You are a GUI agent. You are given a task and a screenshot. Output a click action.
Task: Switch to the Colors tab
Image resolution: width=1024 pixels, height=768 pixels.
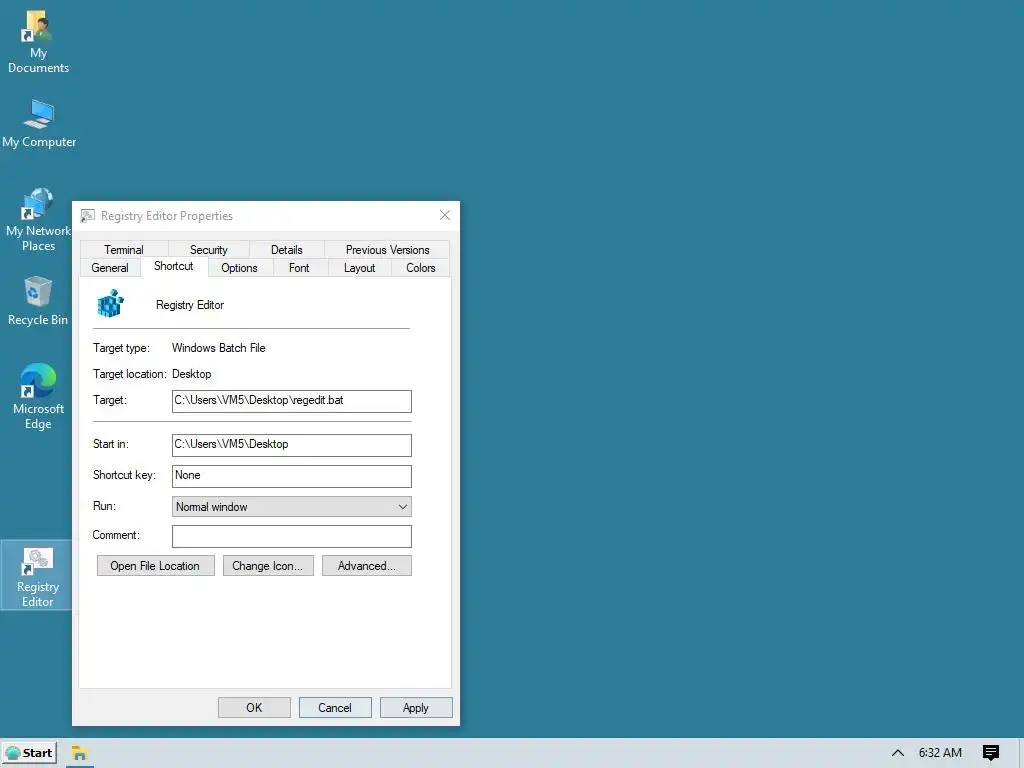[x=421, y=268]
